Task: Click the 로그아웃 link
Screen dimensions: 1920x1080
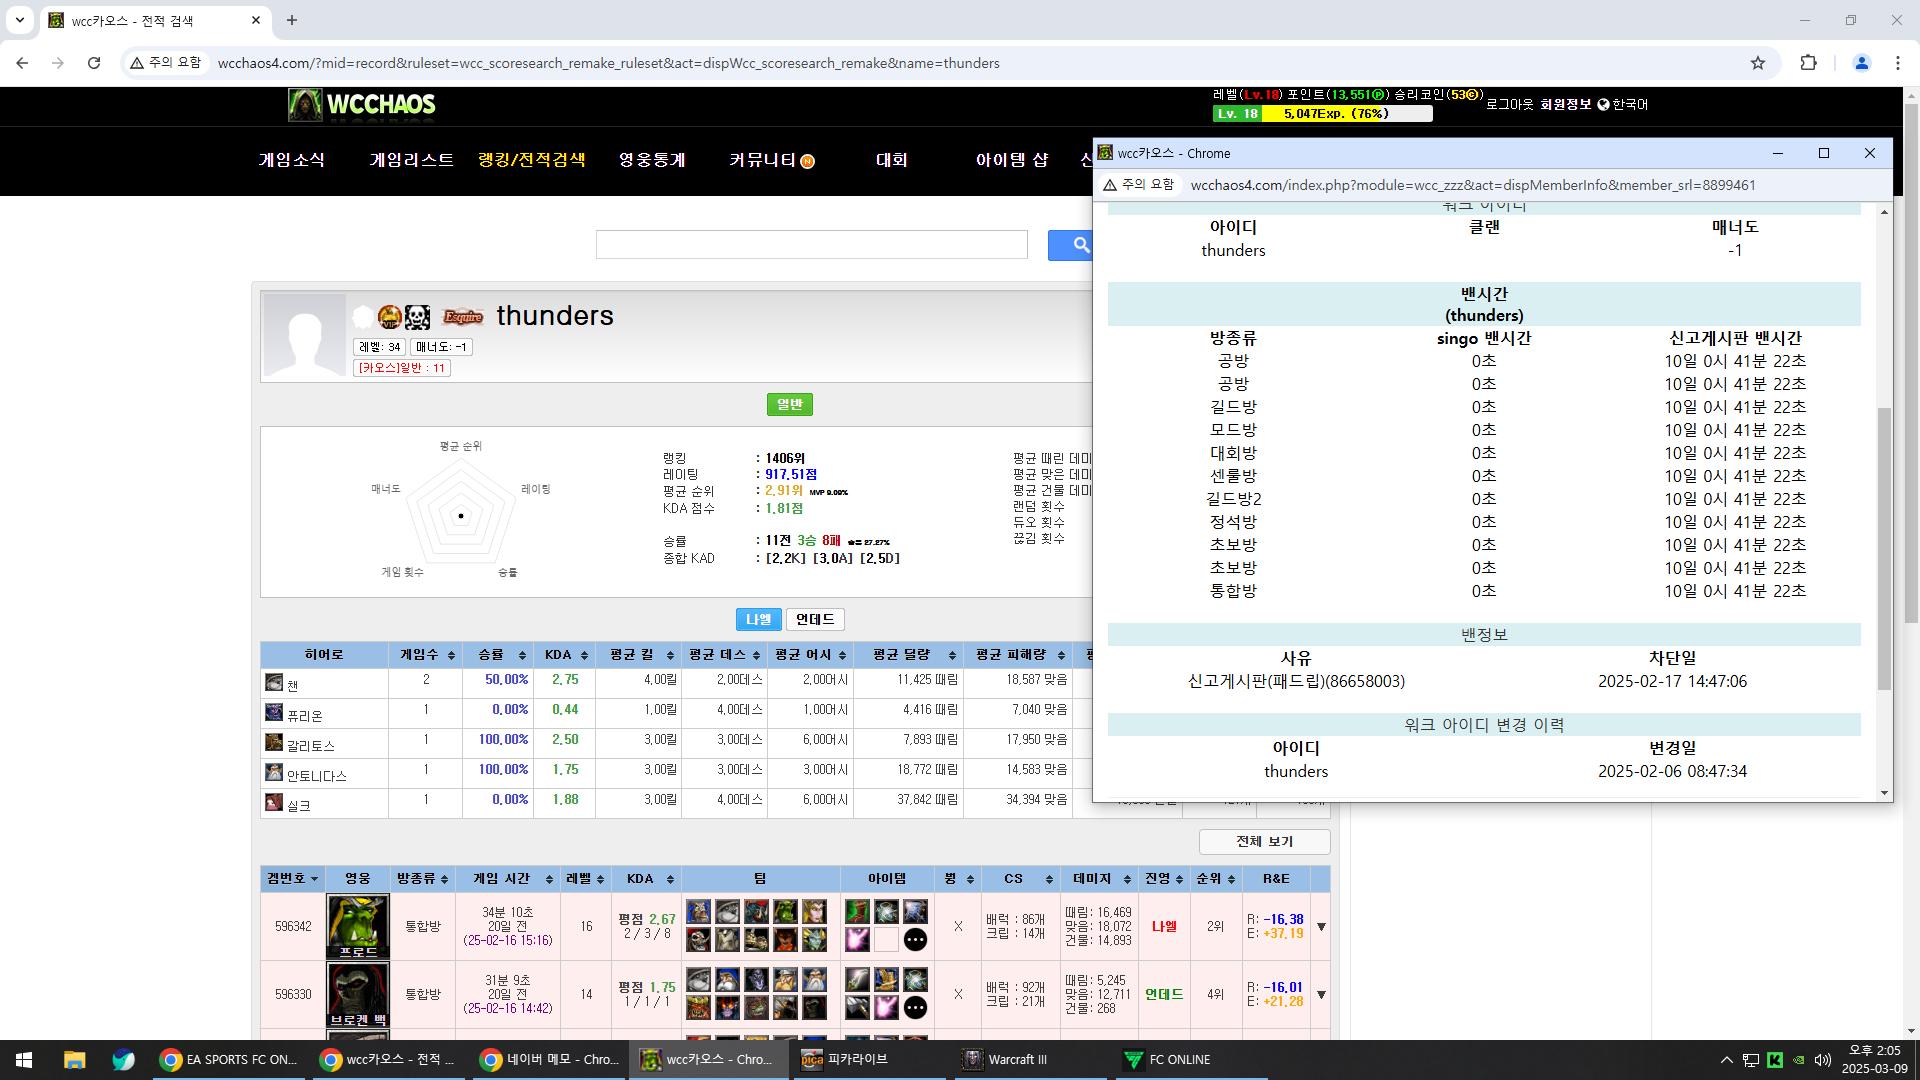Action: coord(1510,104)
